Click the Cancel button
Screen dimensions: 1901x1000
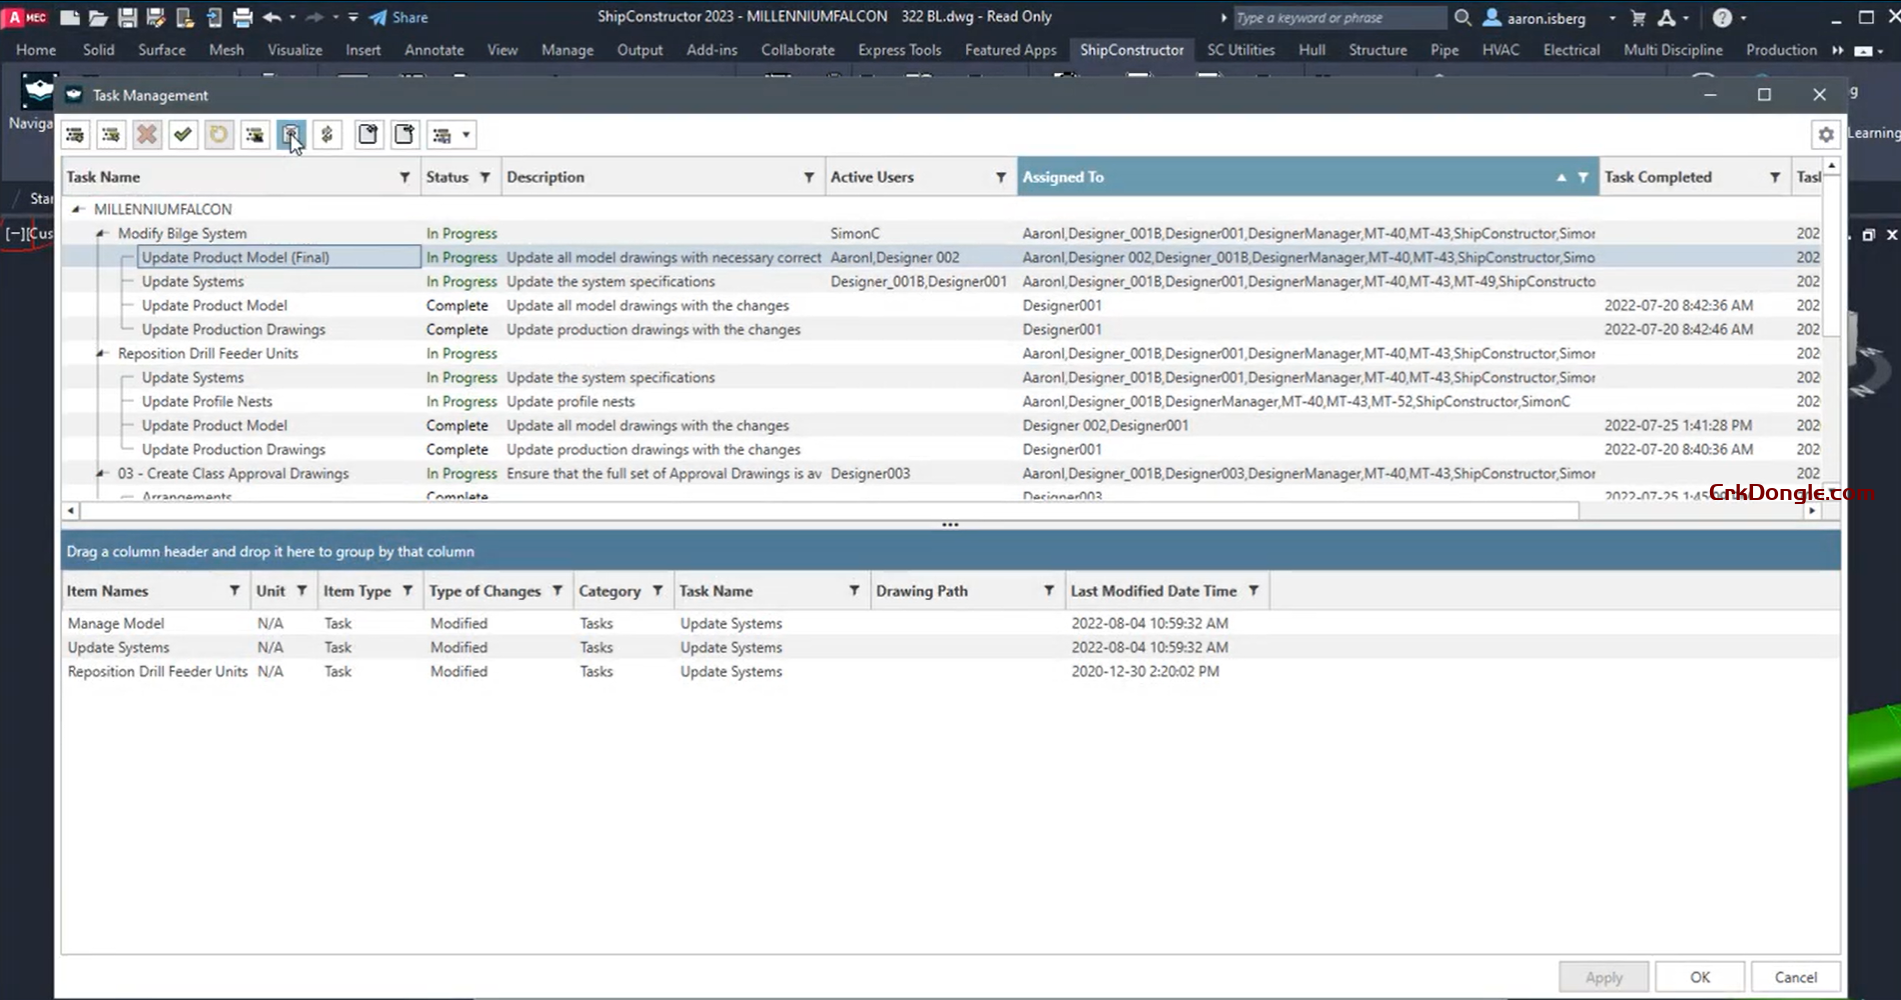(x=1795, y=977)
